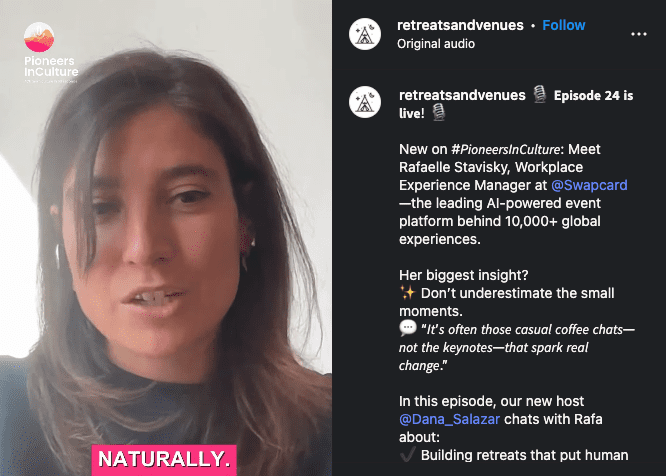Click the Pioneers InCulture logo on video
Image resolution: width=666 pixels, height=476 pixels.
pos(51,53)
